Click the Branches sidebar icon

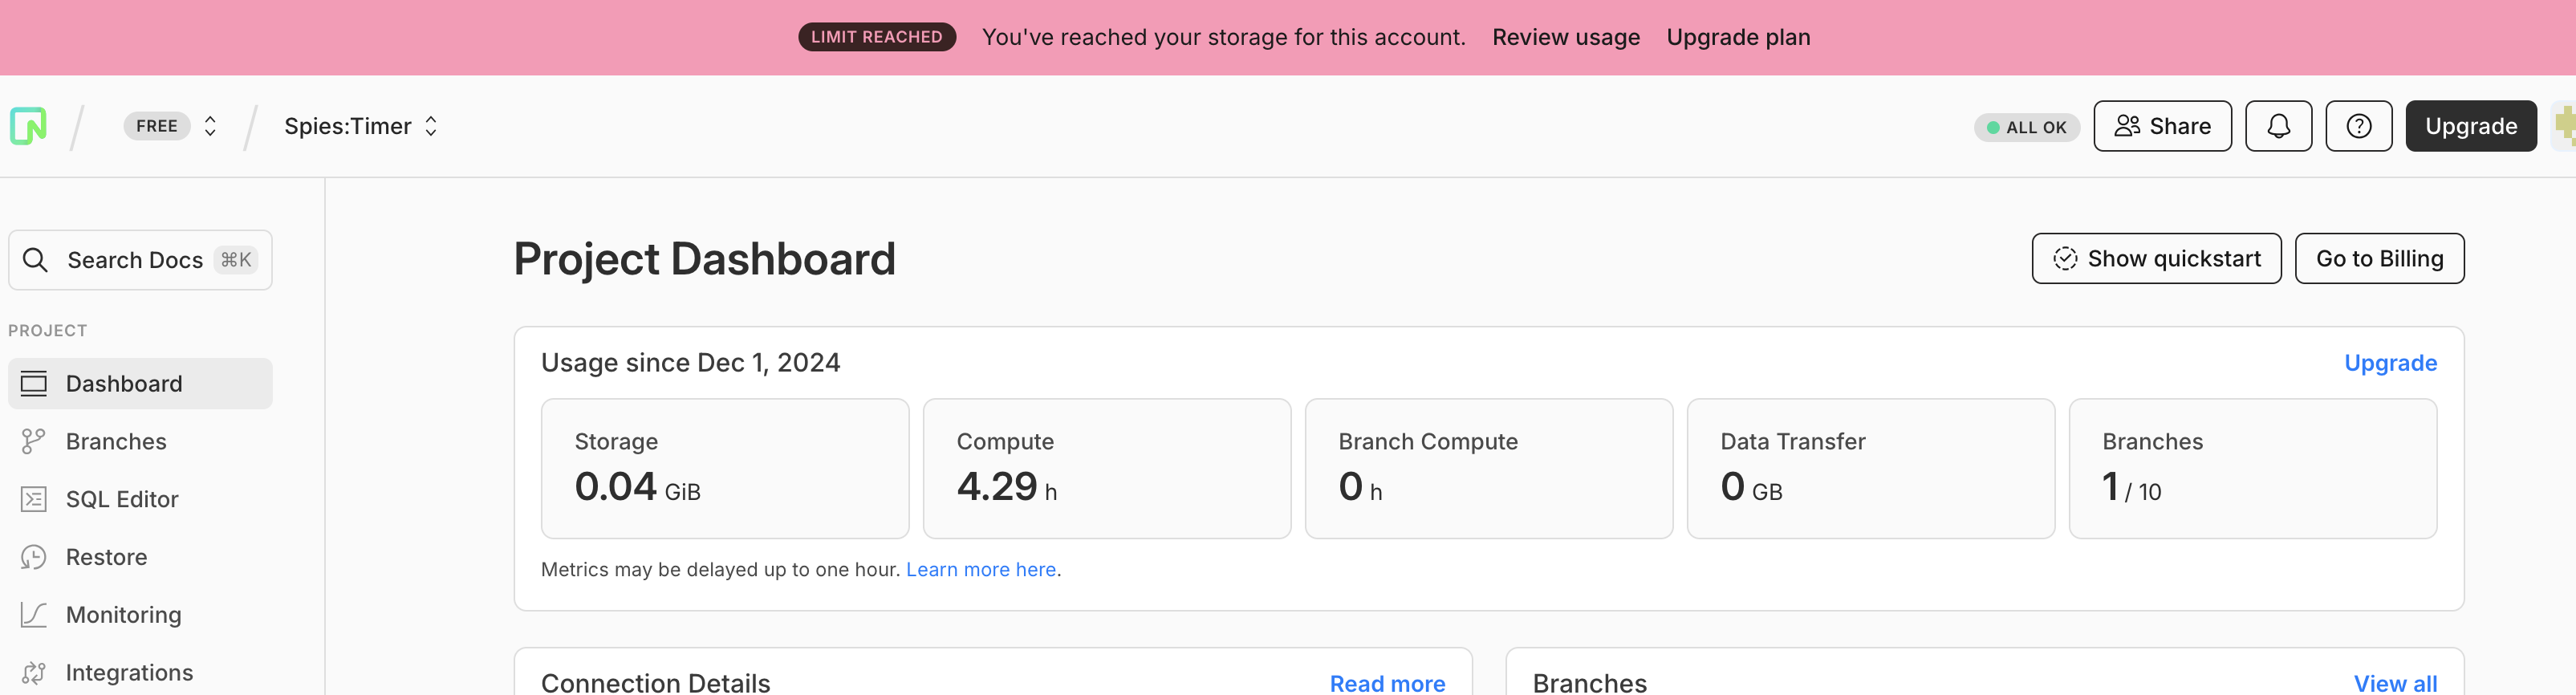tap(33, 441)
